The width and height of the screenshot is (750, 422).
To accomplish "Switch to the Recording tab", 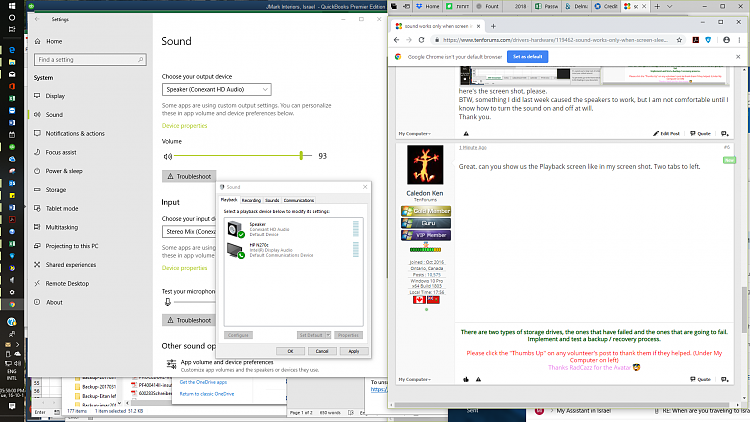I will click(x=251, y=201).
